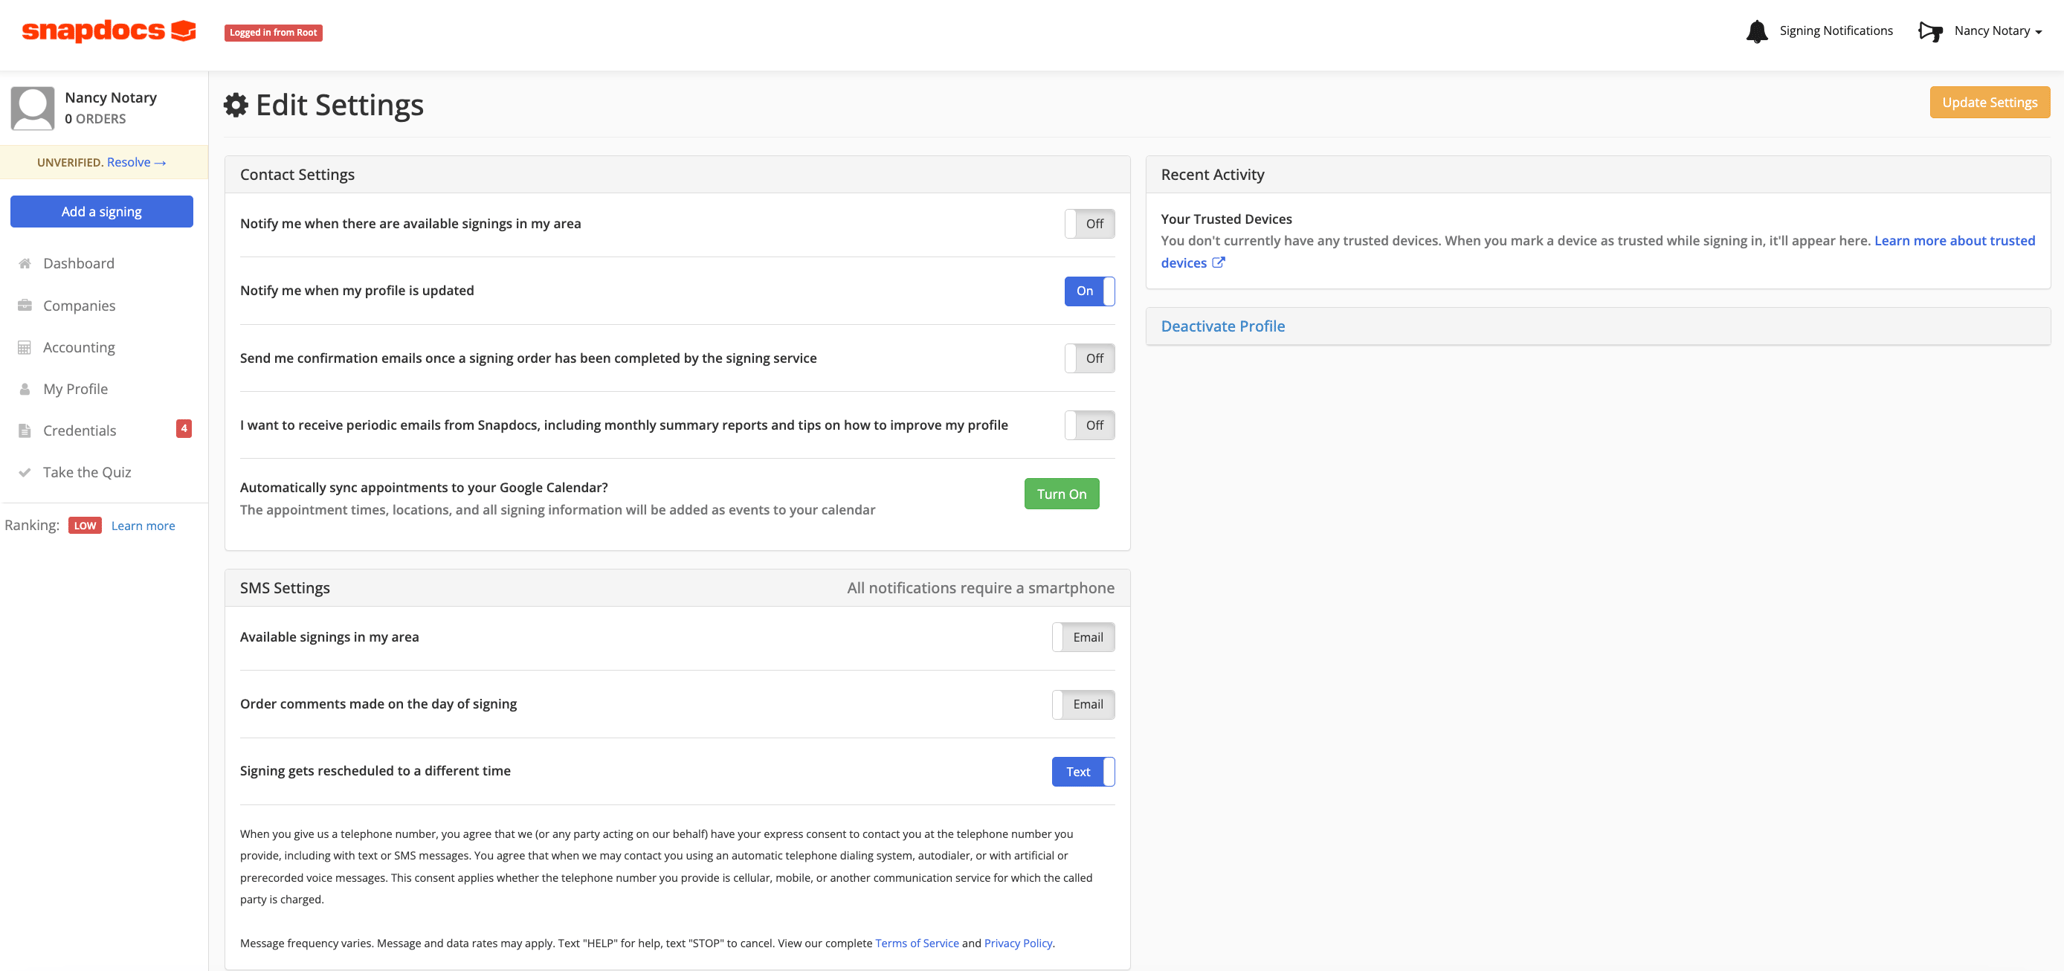The image size is (2064, 971).
Task: Open the Accounting calculator icon
Action: tap(24, 347)
